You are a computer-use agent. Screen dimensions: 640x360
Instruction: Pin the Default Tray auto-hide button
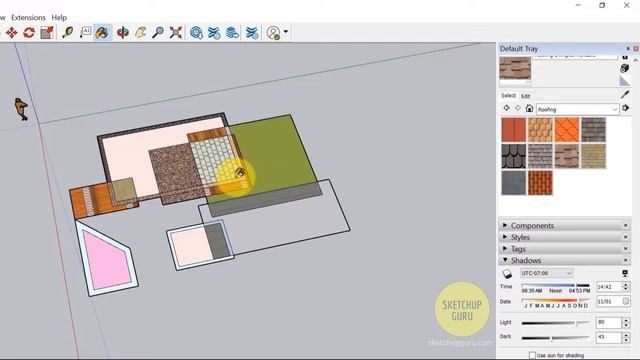click(x=628, y=49)
